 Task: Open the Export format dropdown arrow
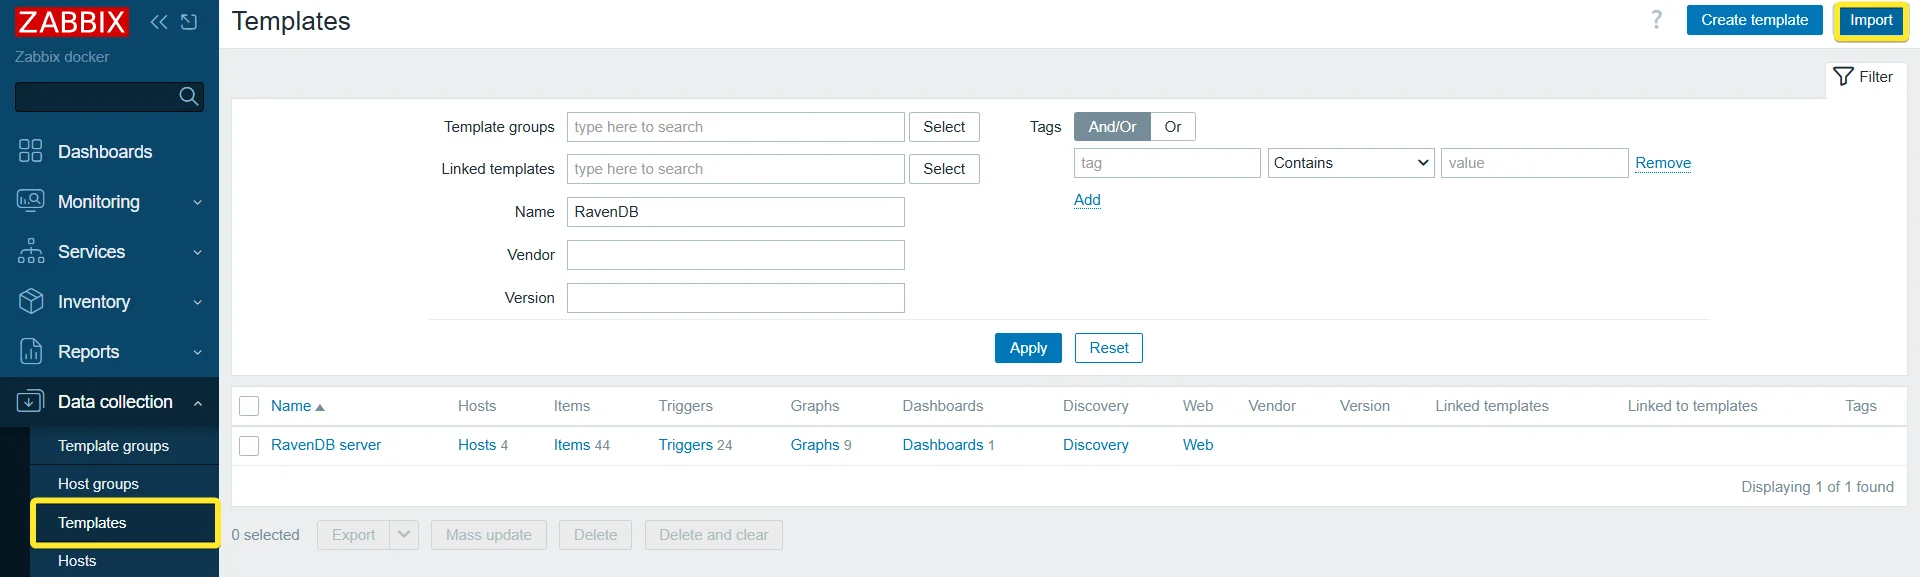click(404, 535)
